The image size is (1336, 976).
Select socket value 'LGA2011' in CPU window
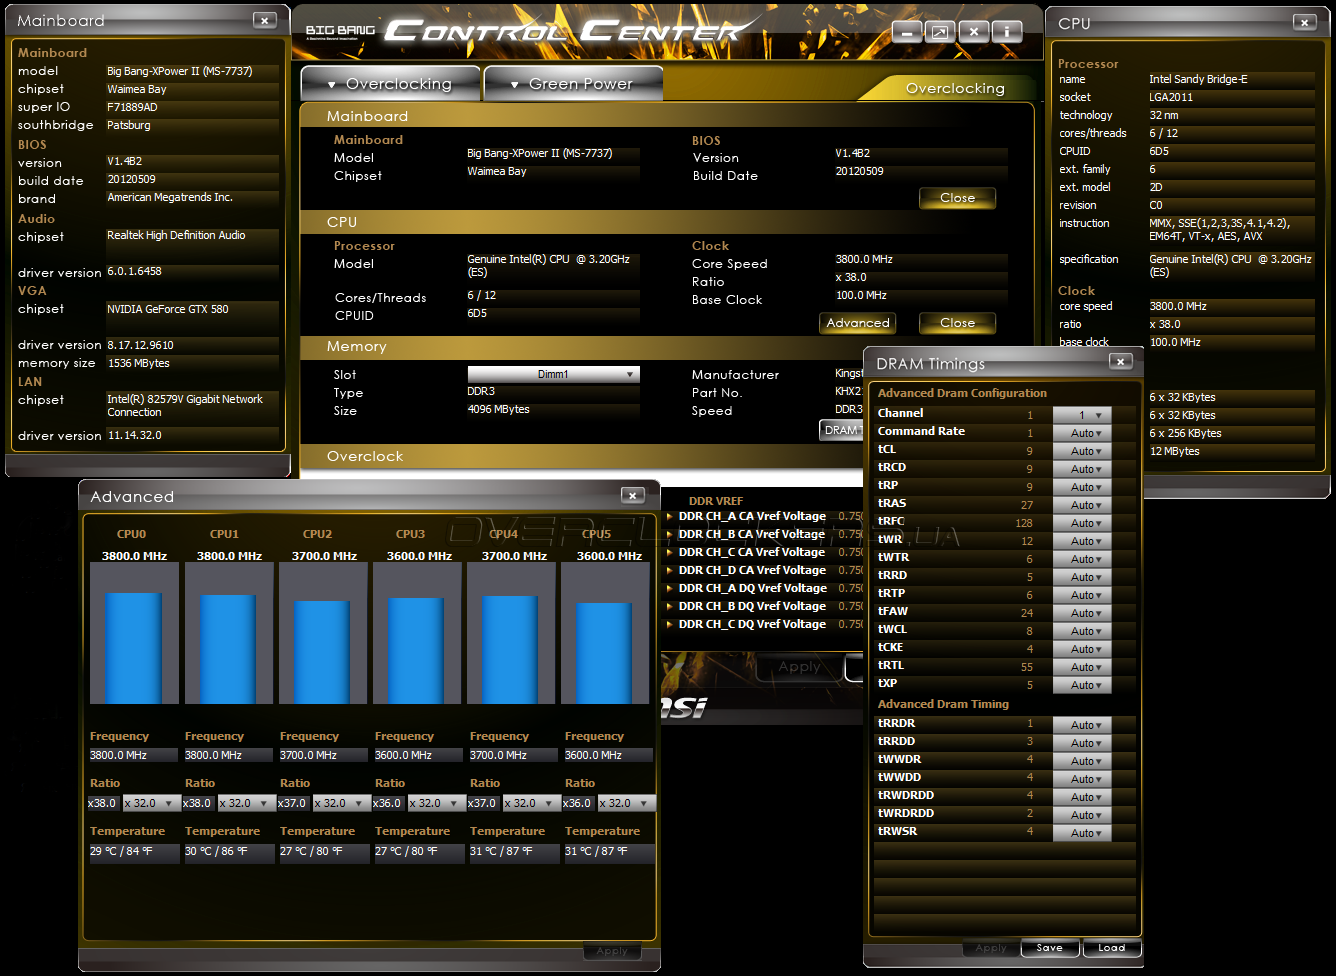tap(1171, 97)
